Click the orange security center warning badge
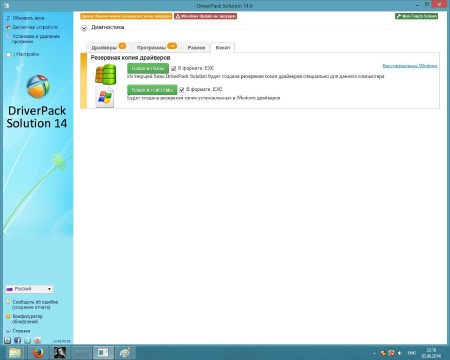This screenshot has height=360, width=450. coord(126,16)
